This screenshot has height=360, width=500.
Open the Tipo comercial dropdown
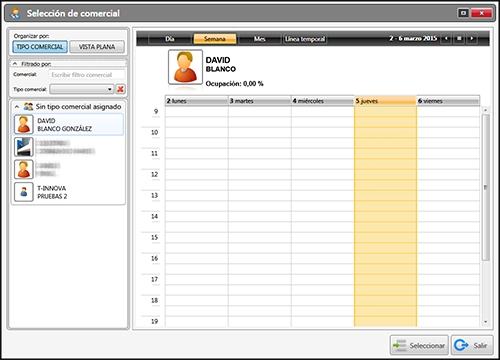pyautogui.click(x=82, y=89)
